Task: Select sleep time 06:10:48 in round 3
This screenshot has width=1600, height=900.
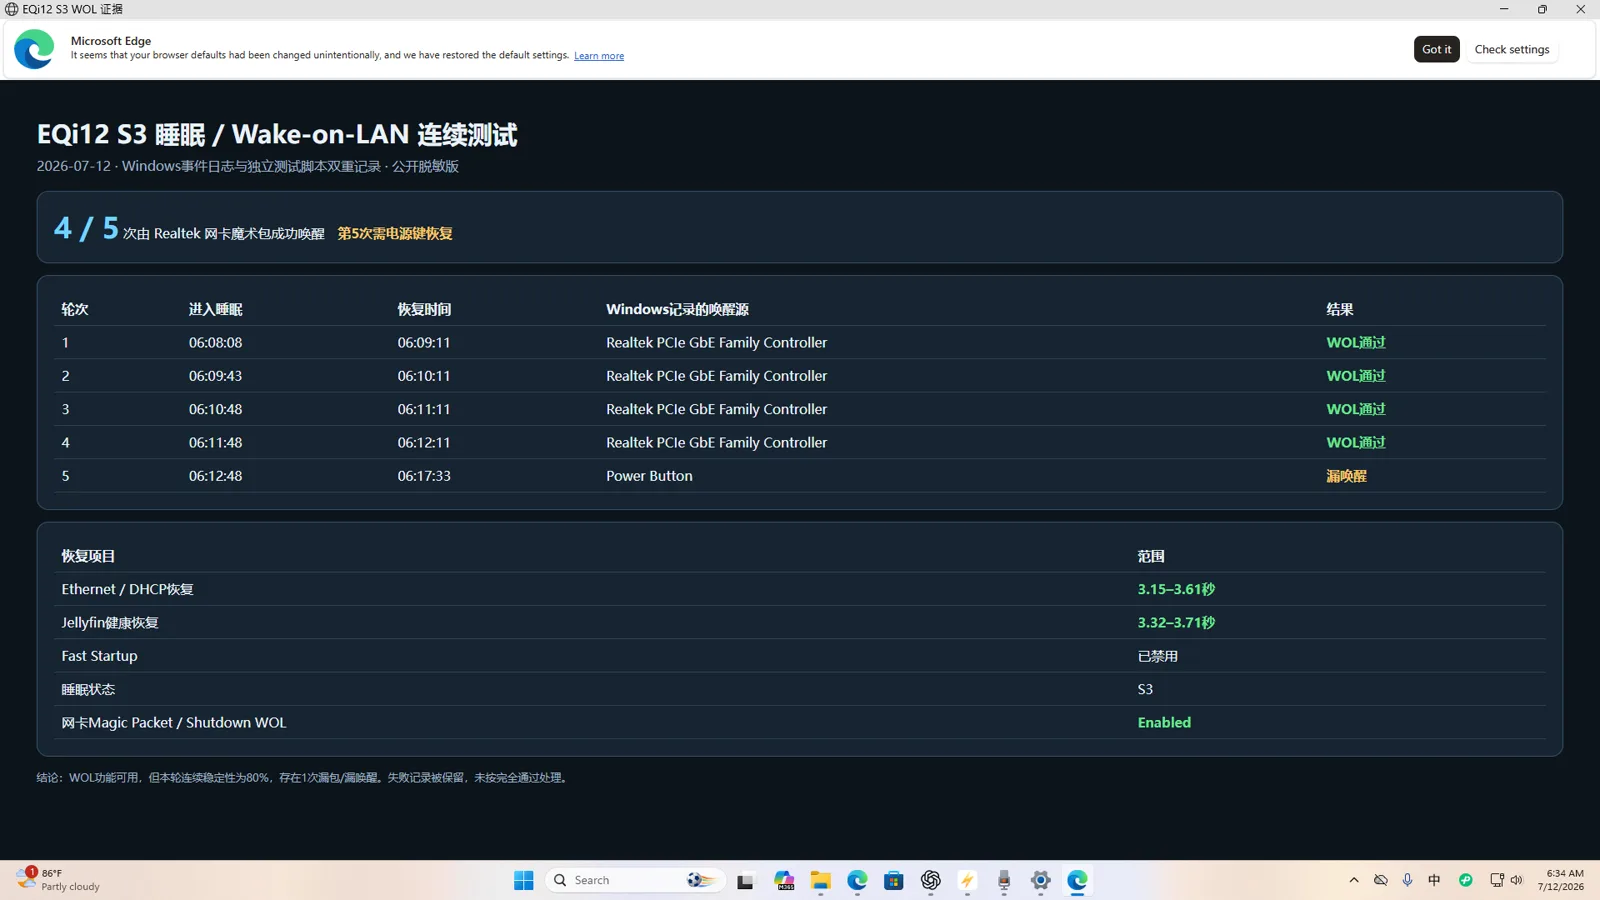Action: click(x=216, y=409)
